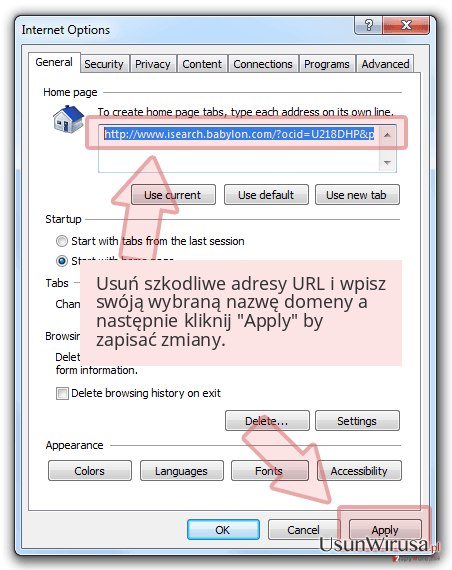Open the Programs tab
452x570 pixels.
click(327, 64)
